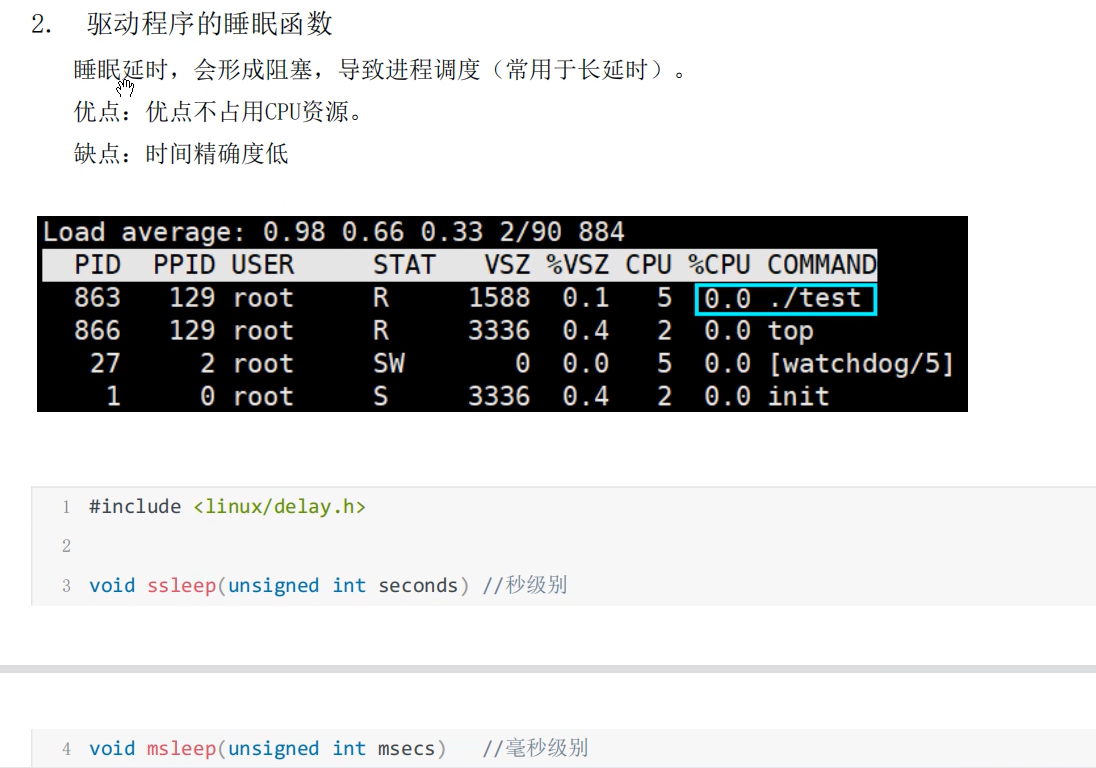Screen dimensions: 1096x768
Task: Click the %CPU column header
Action: 719,265
